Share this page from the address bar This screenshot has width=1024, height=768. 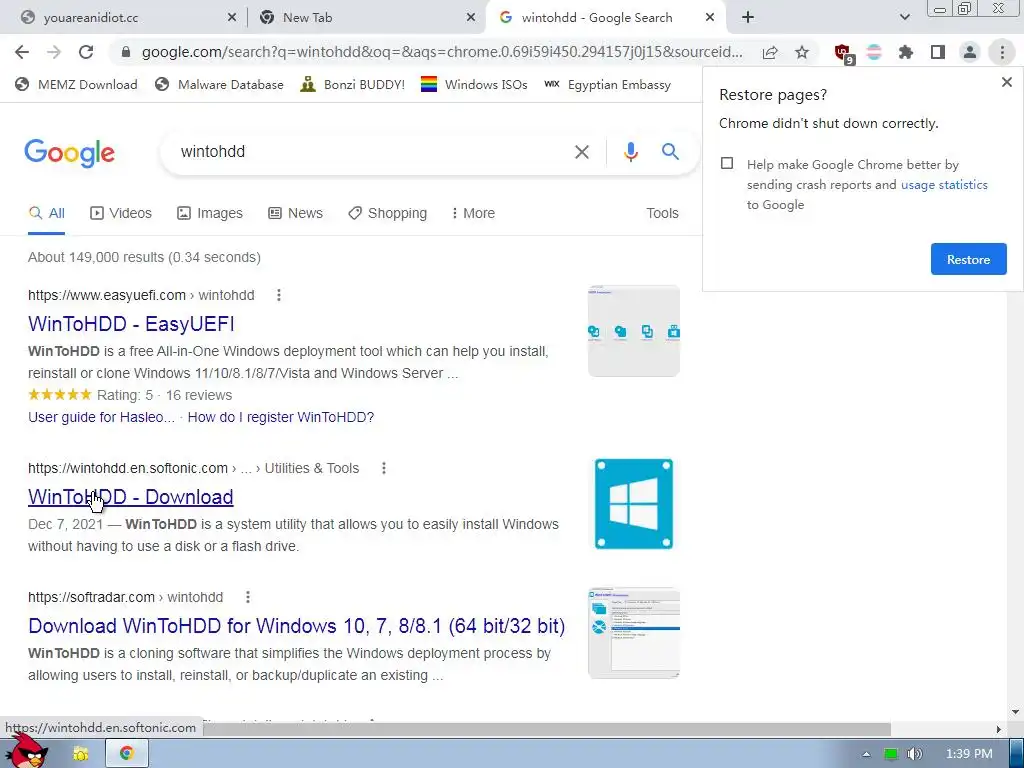pos(770,52)
